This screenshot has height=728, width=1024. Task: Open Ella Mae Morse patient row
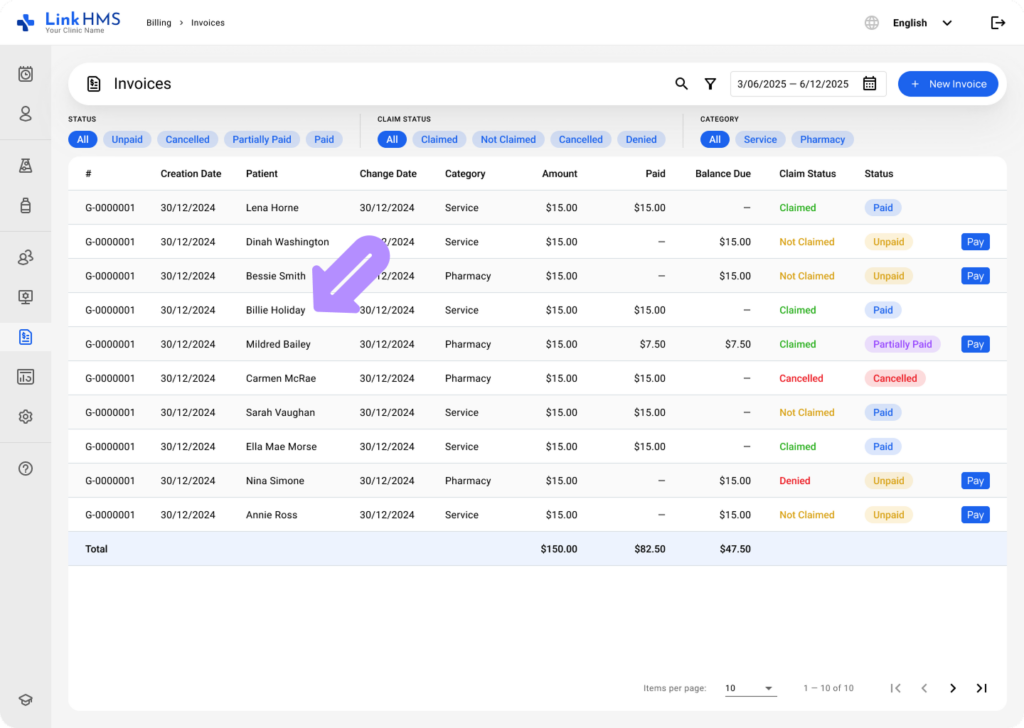[x=537, y=447]
